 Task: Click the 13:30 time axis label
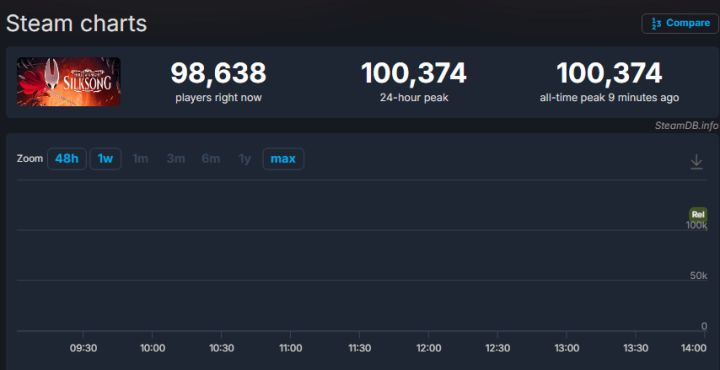636,348
